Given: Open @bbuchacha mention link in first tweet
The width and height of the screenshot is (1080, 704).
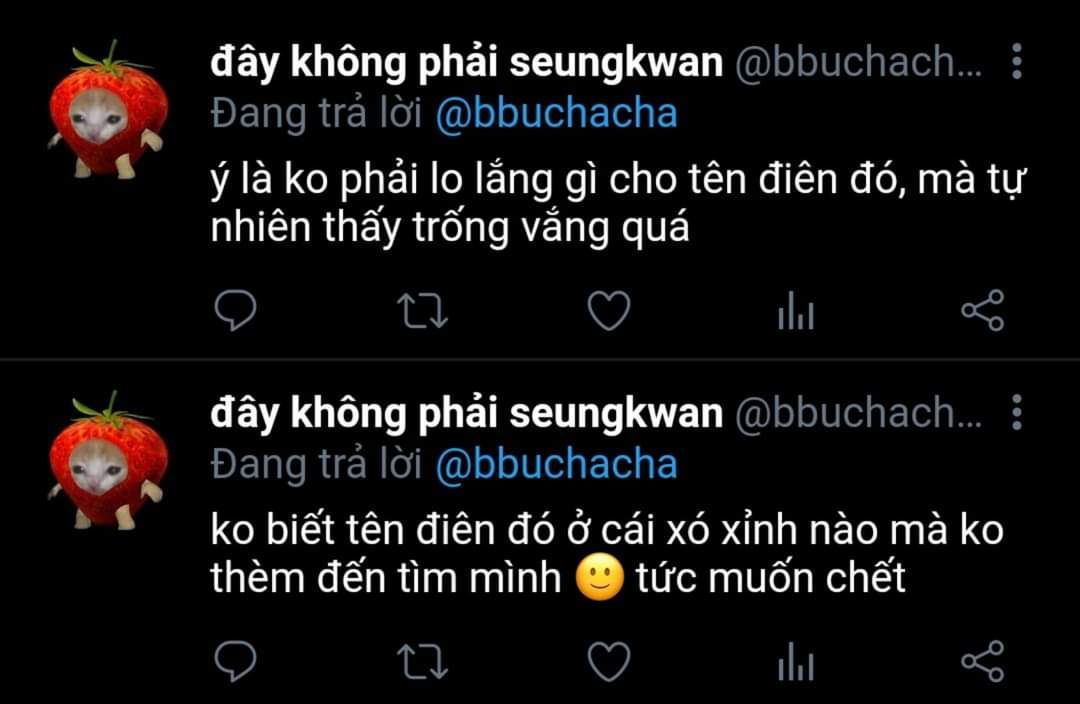Looking at the screenshot, I should [557, 114].
